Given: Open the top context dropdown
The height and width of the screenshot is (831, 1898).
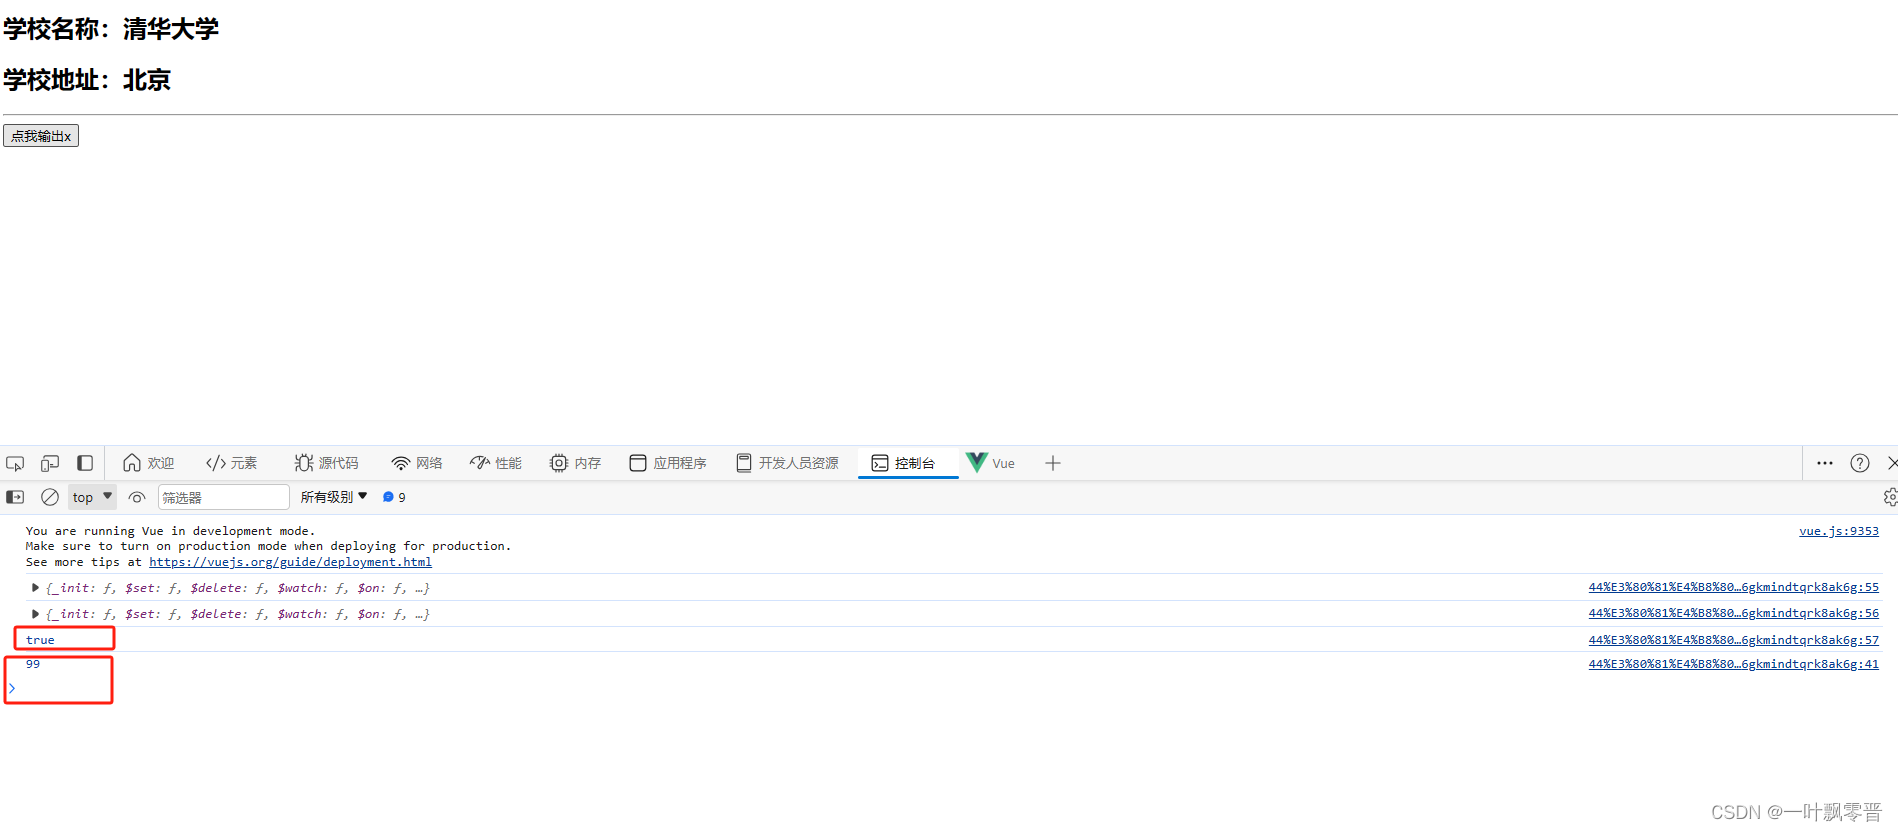Looking at the screenshot, I should pyautogui.click(x=92, y=497).
